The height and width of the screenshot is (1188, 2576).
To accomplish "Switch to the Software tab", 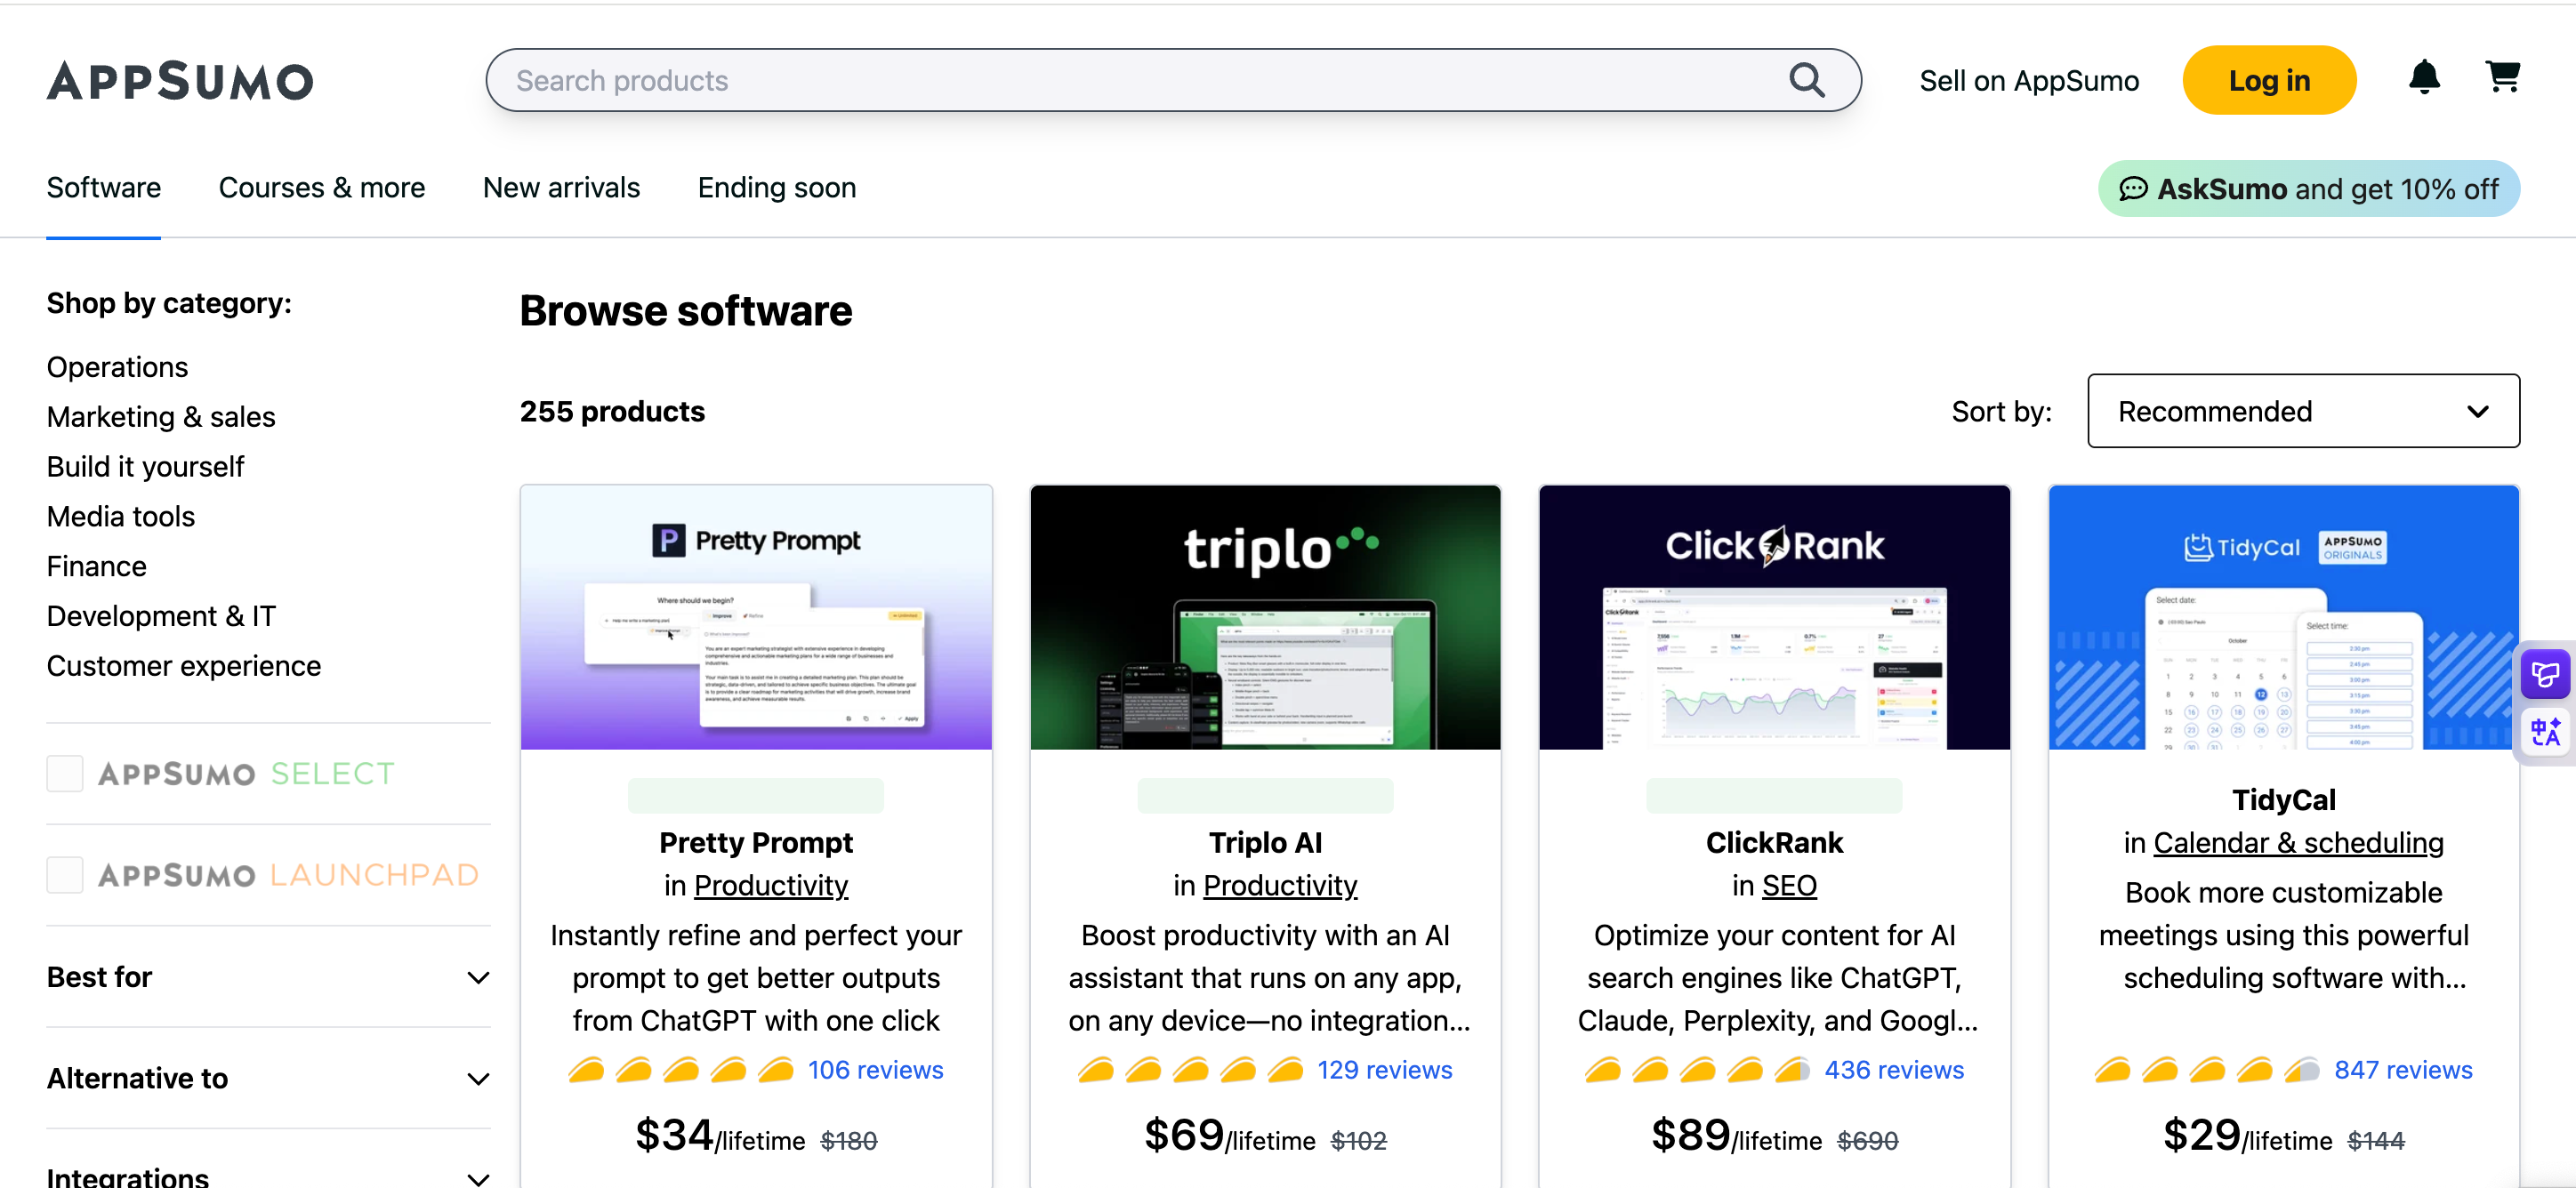I will (104, 188).
